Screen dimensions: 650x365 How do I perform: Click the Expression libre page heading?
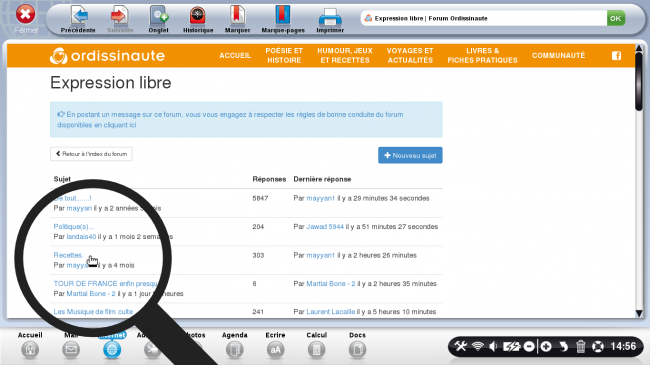(x=111, y=83)
